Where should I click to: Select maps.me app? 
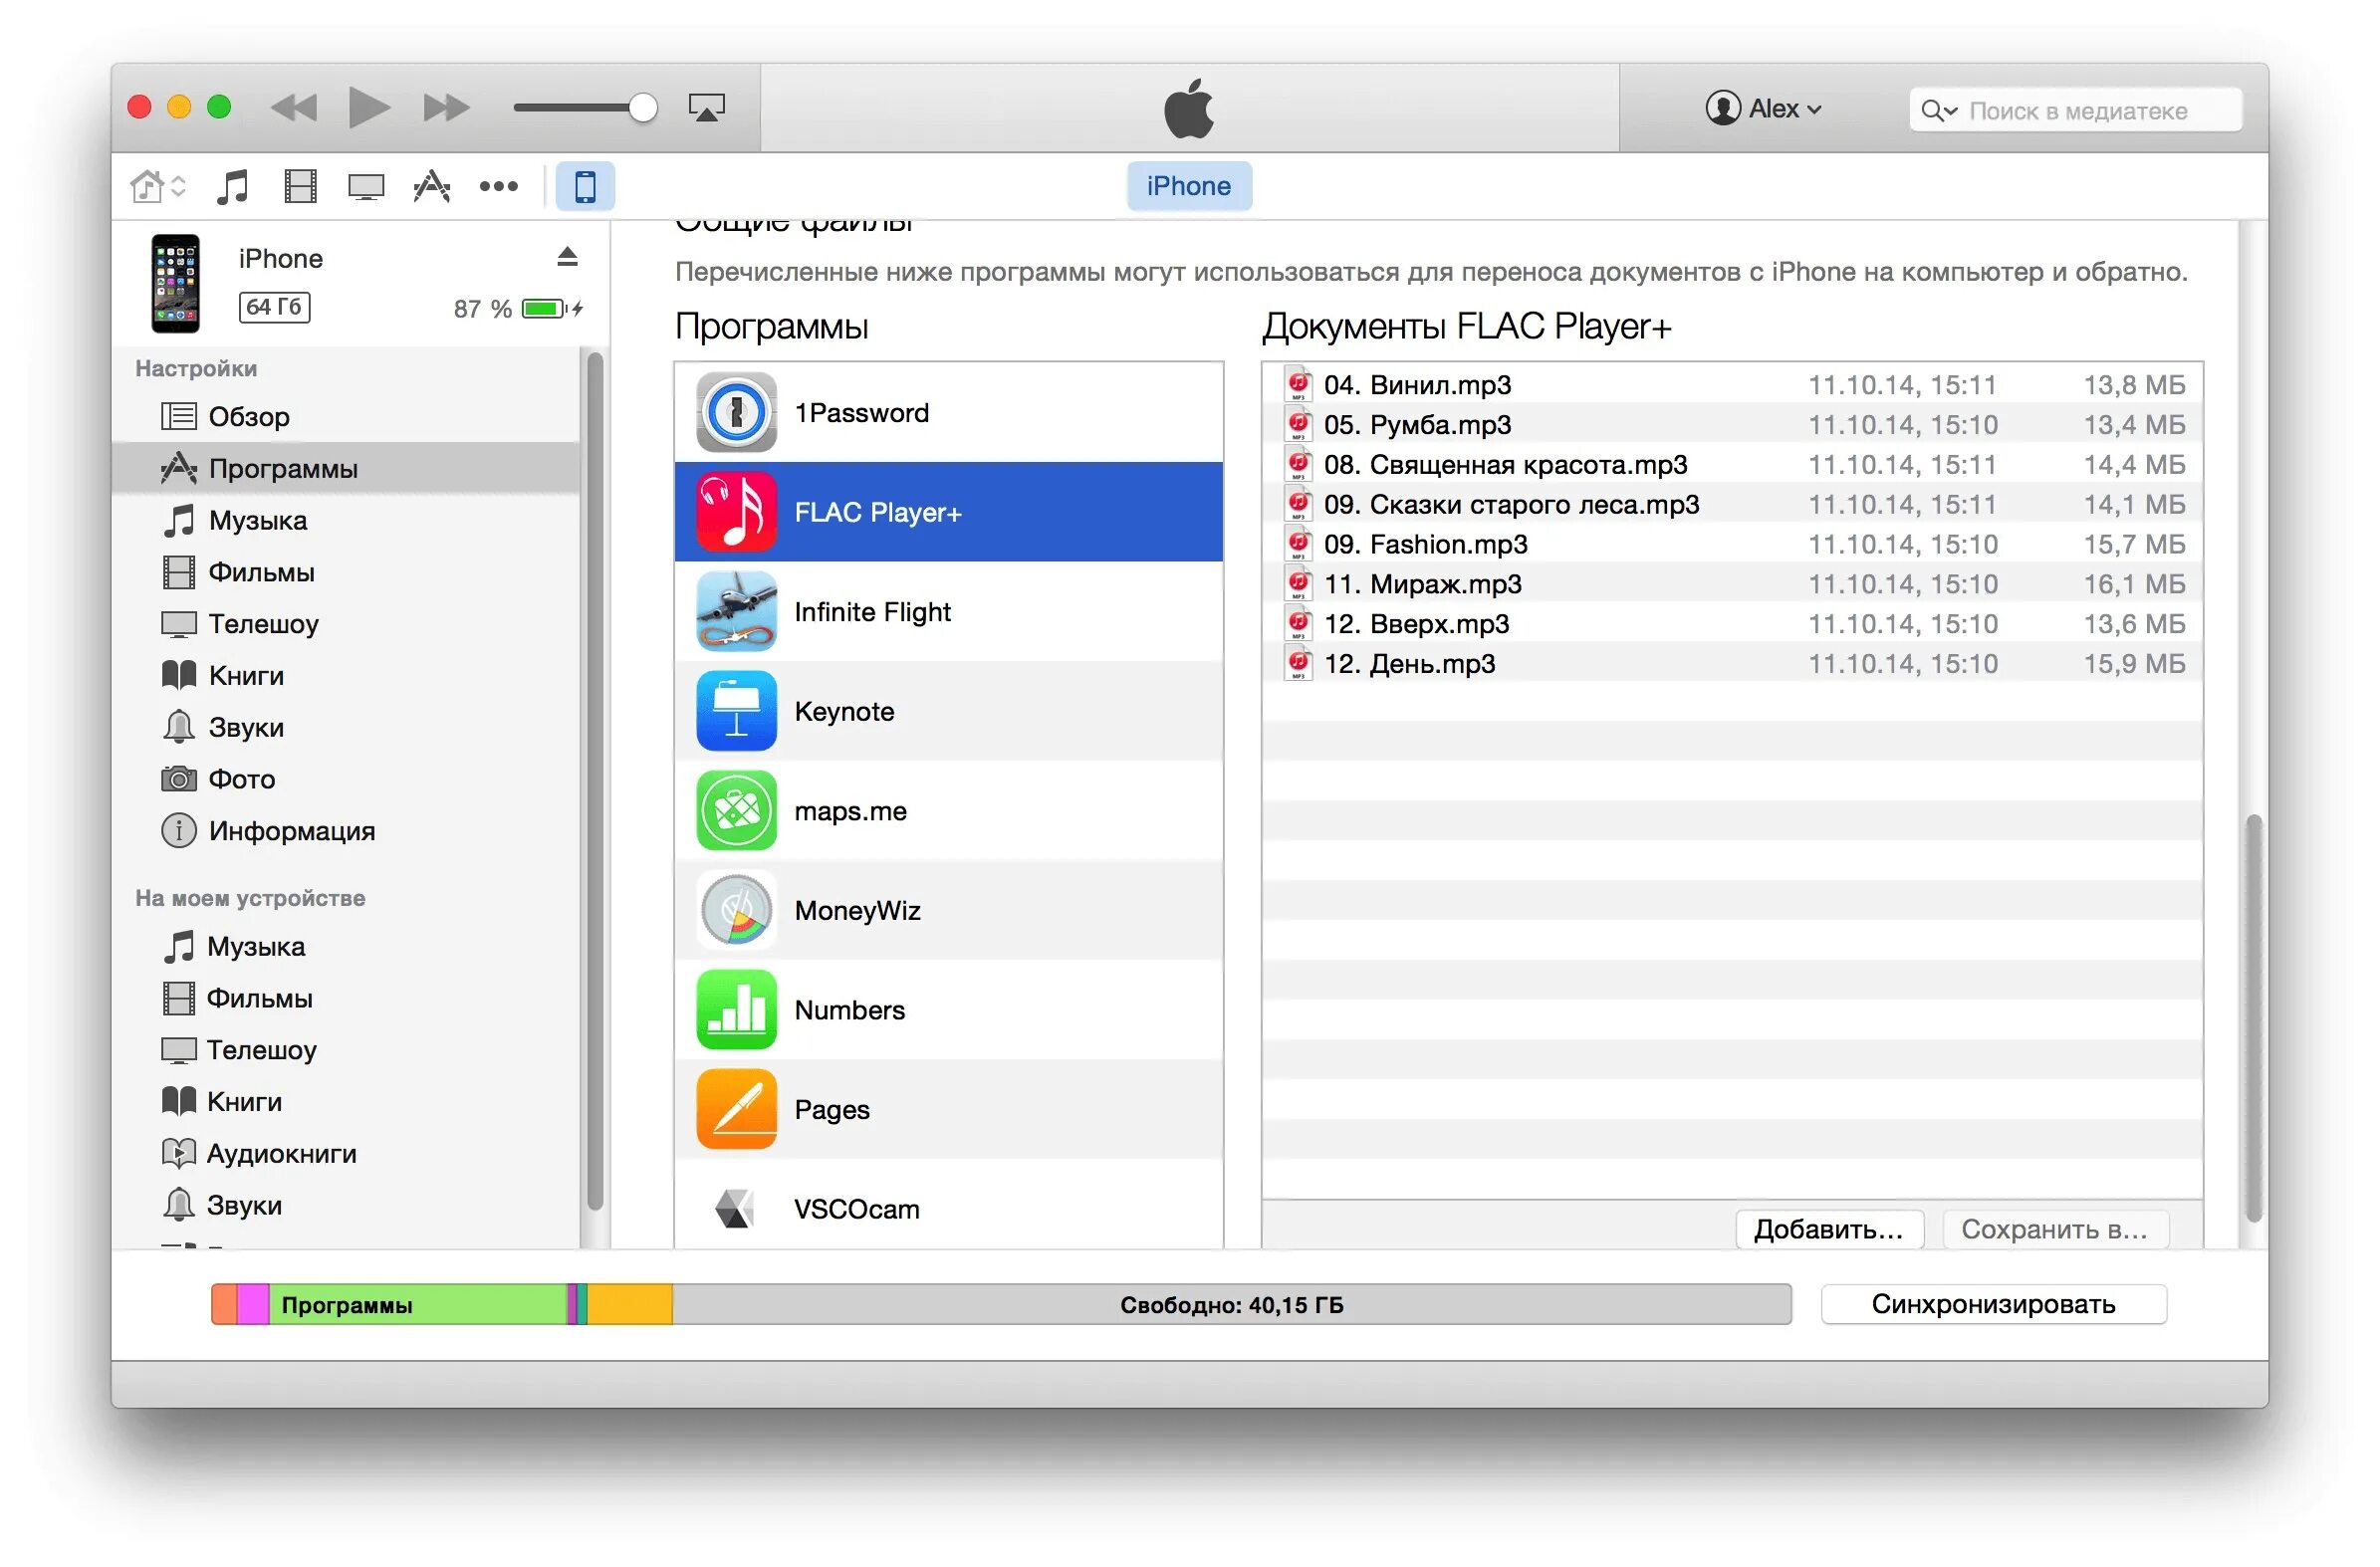pyautogui.click(x=949, y=811)
